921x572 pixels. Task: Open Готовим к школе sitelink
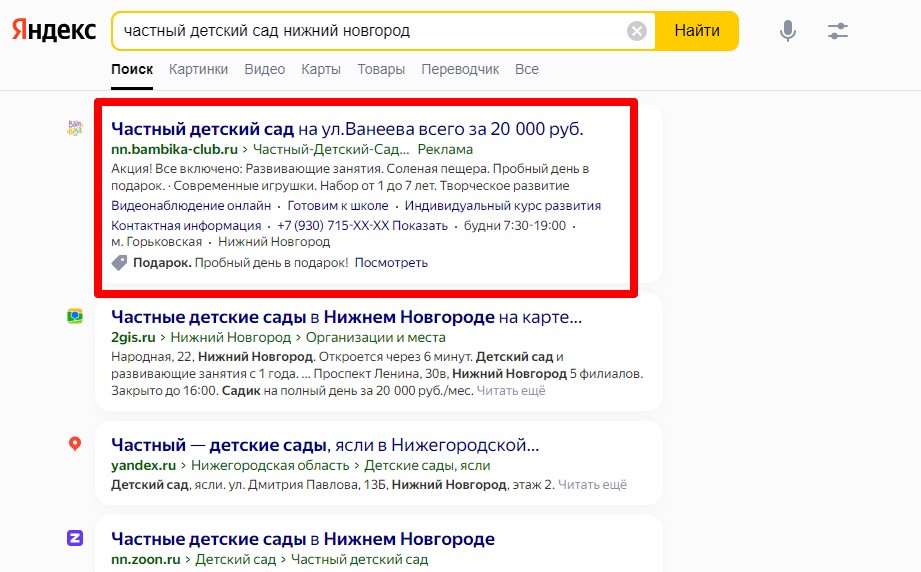[x=338, y=206]
